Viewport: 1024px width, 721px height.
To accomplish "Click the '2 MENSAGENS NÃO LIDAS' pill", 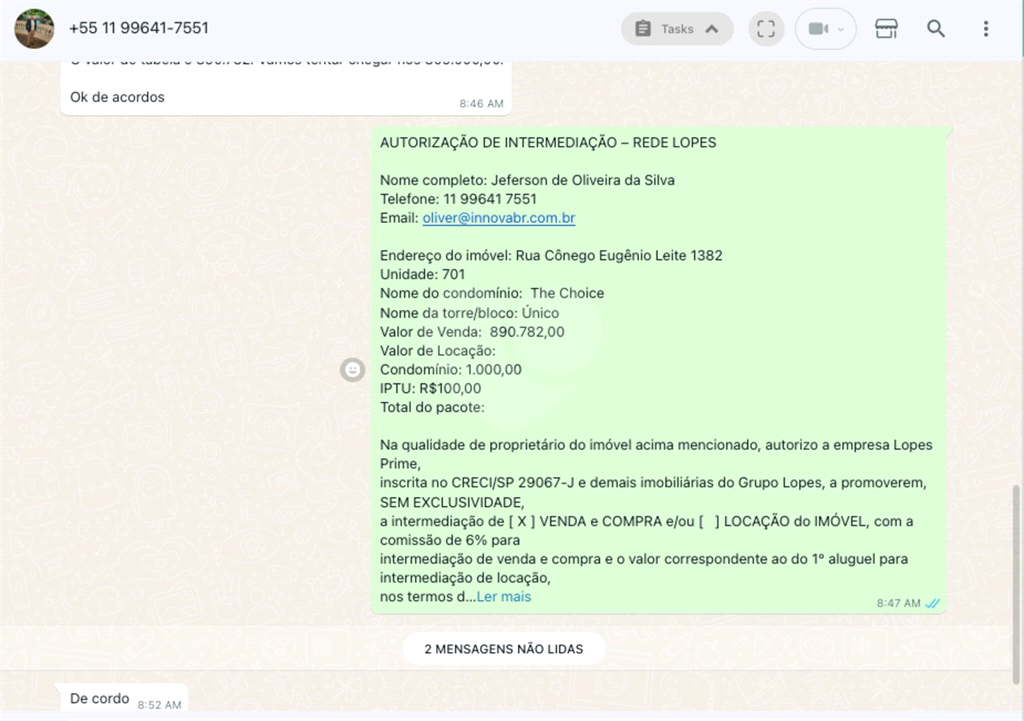I will 503,649.
